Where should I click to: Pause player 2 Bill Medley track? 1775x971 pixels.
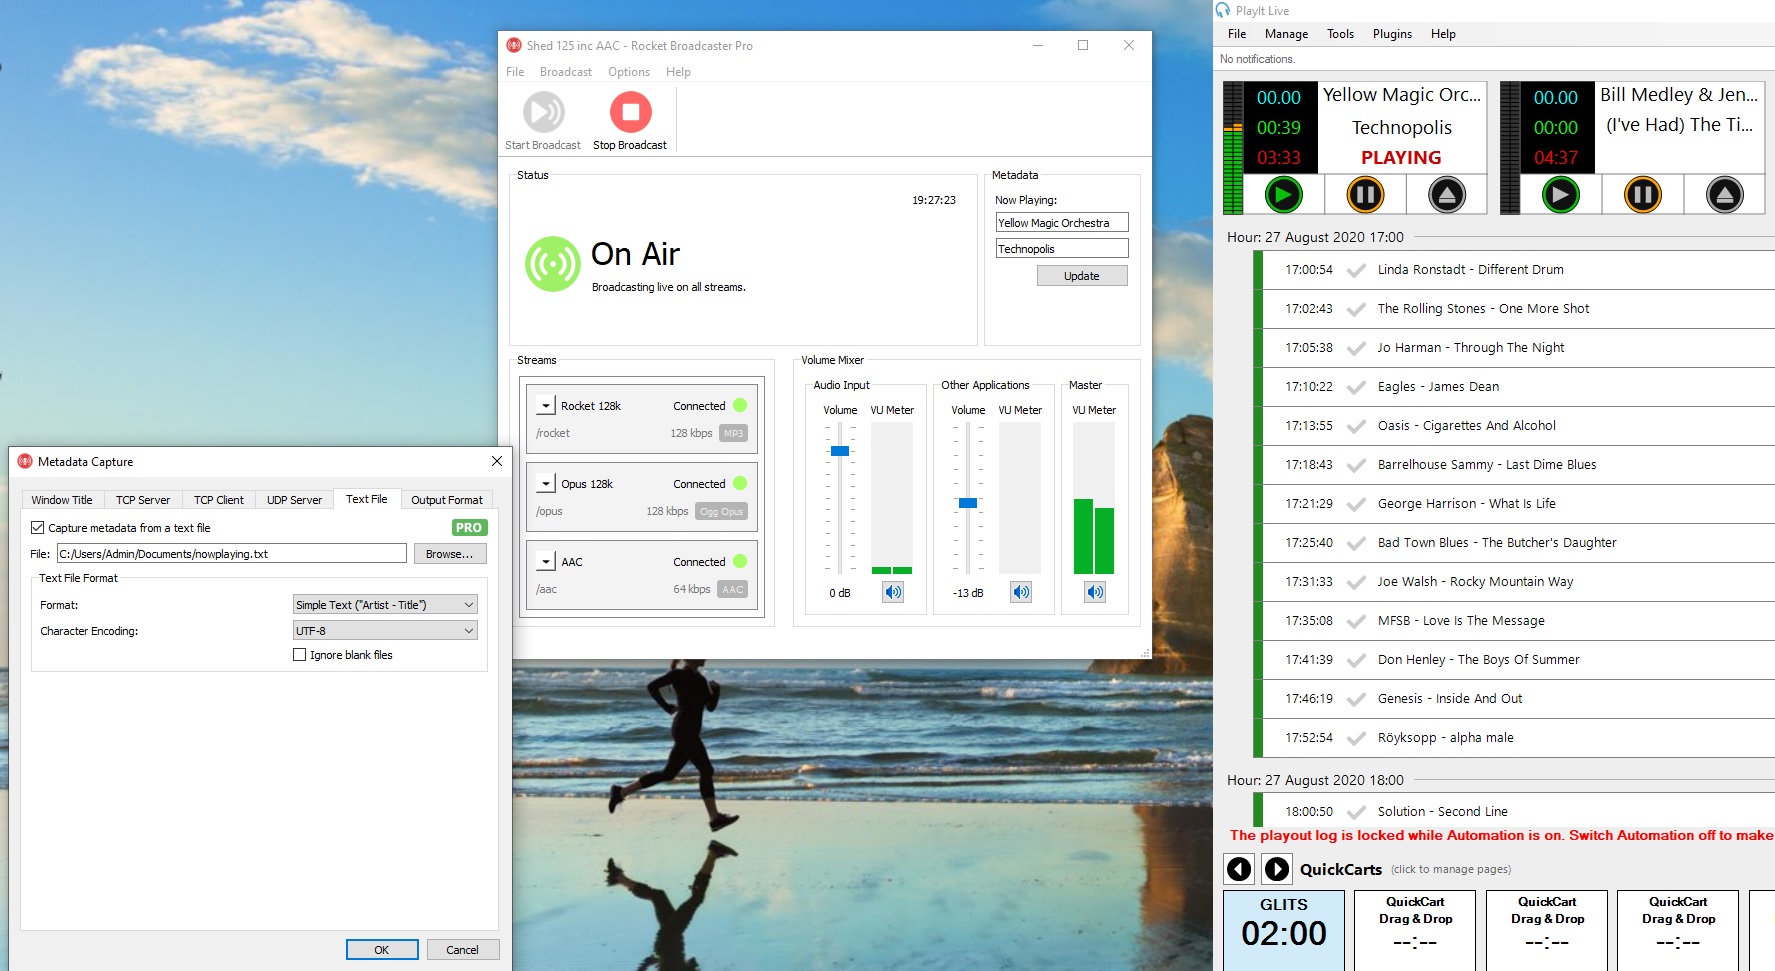pyautogui.click(x=1642, y=194)
